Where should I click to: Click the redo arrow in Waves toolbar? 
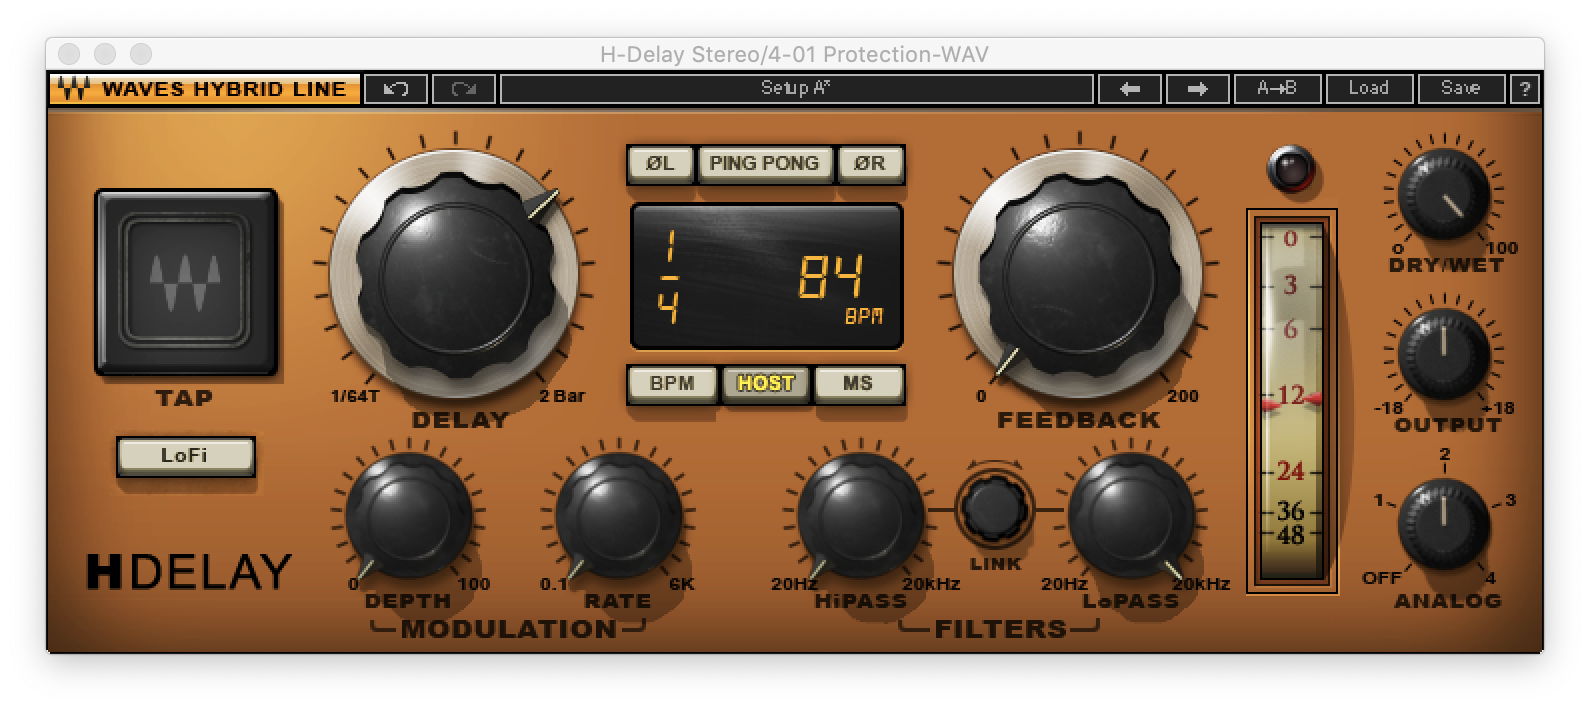(463, 89)
